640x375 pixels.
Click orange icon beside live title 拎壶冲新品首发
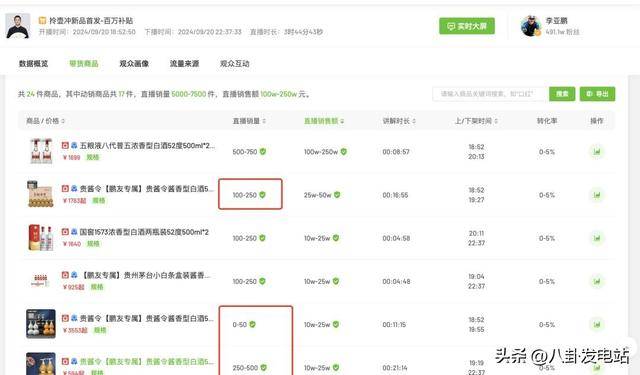click(x=42, y=20)
